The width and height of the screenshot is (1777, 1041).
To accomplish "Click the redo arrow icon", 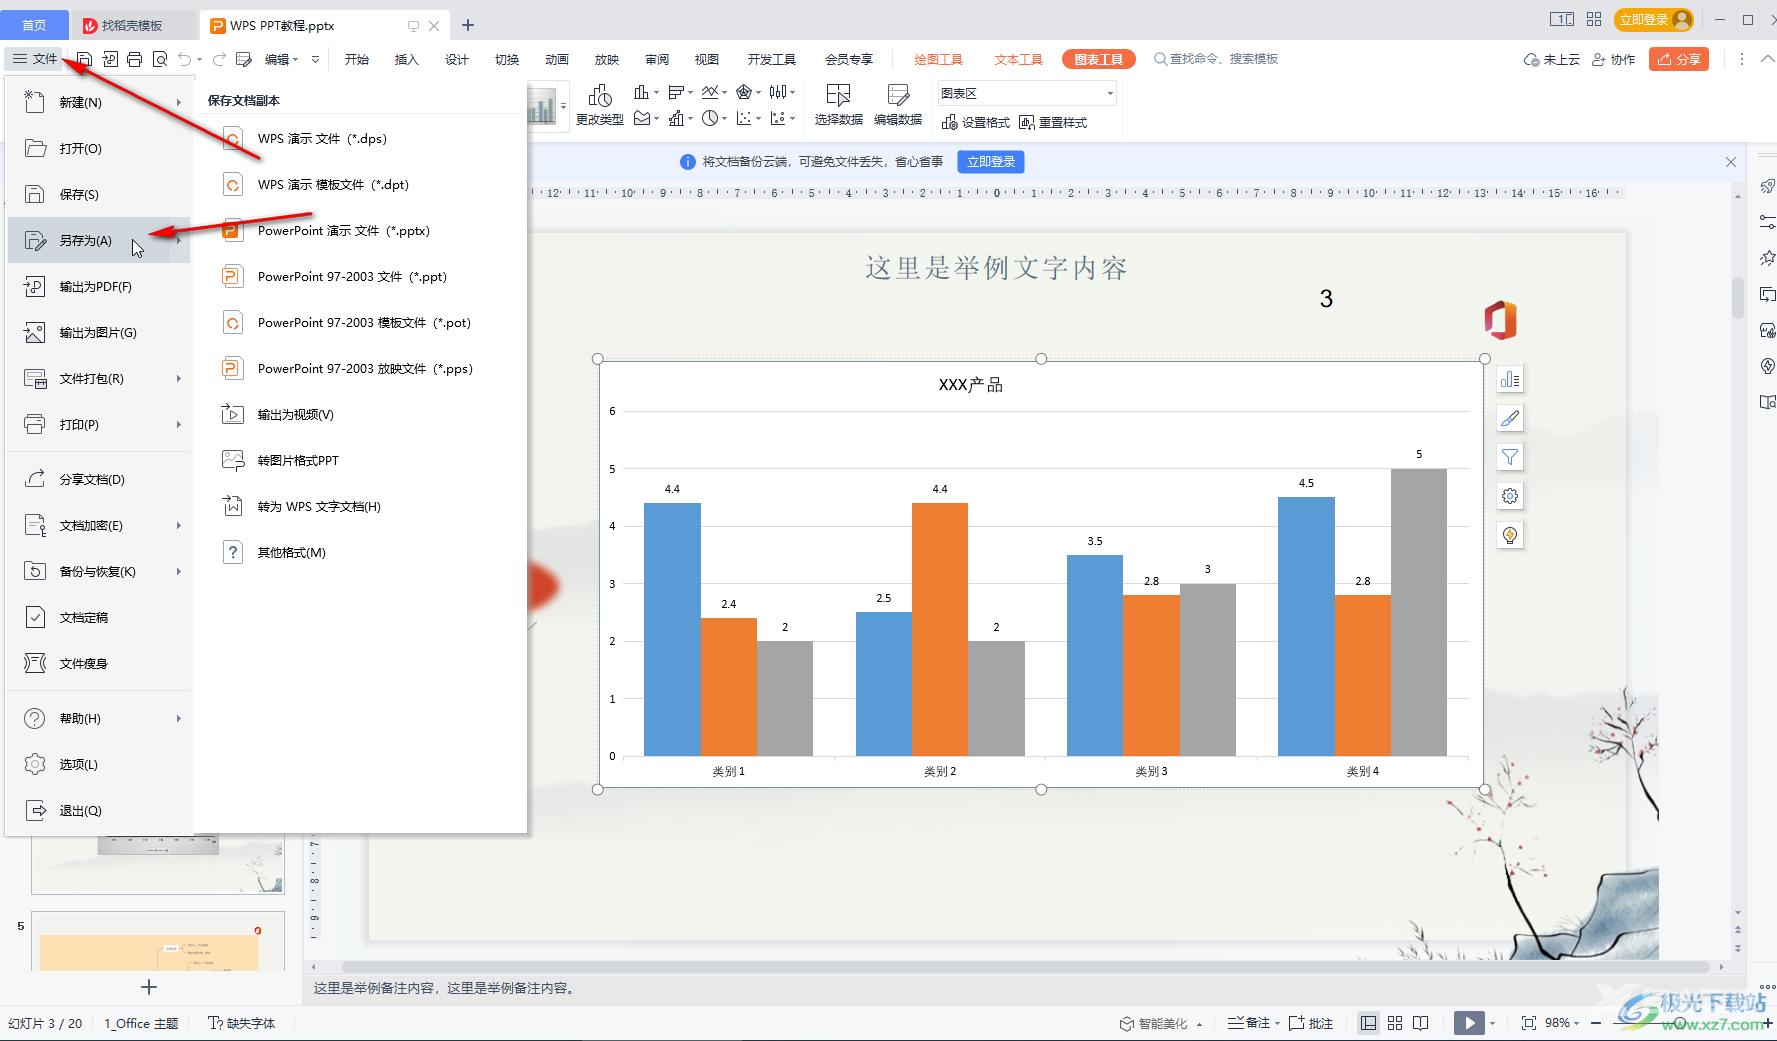I will click(219, 60).
